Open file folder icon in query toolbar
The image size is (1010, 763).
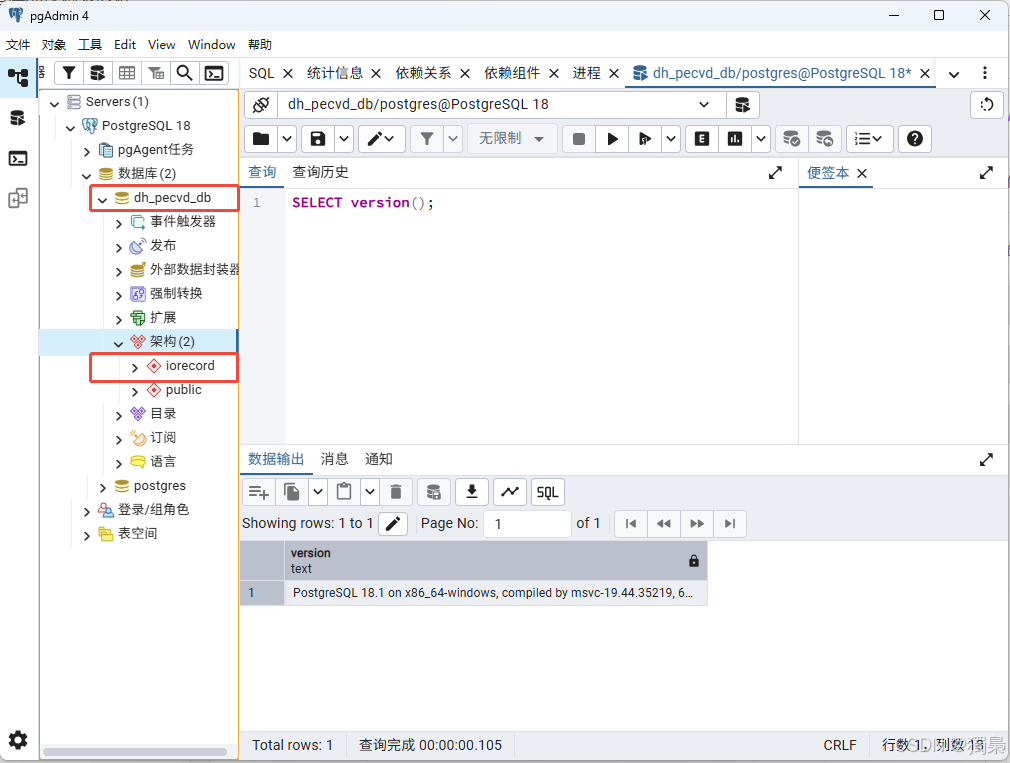tap(262, 138)
